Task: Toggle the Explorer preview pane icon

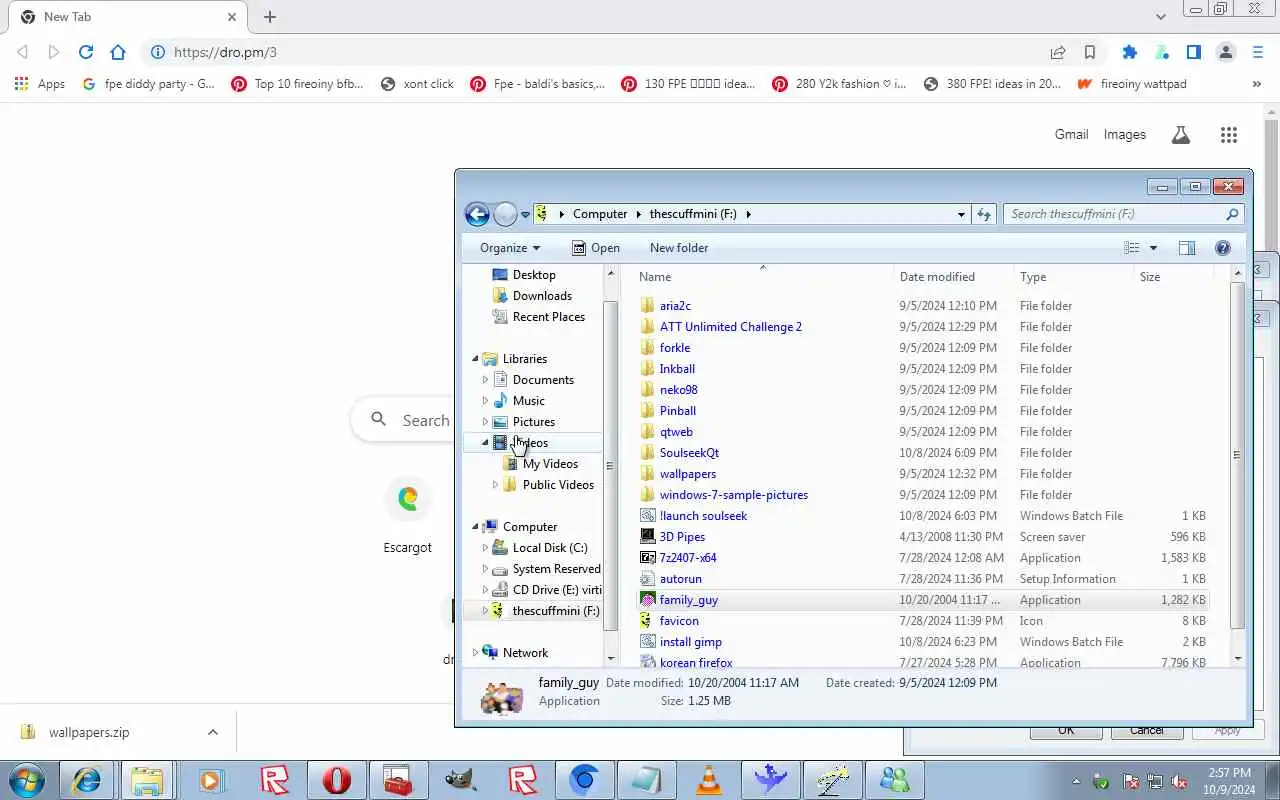Action: (x=1187, y=248)
